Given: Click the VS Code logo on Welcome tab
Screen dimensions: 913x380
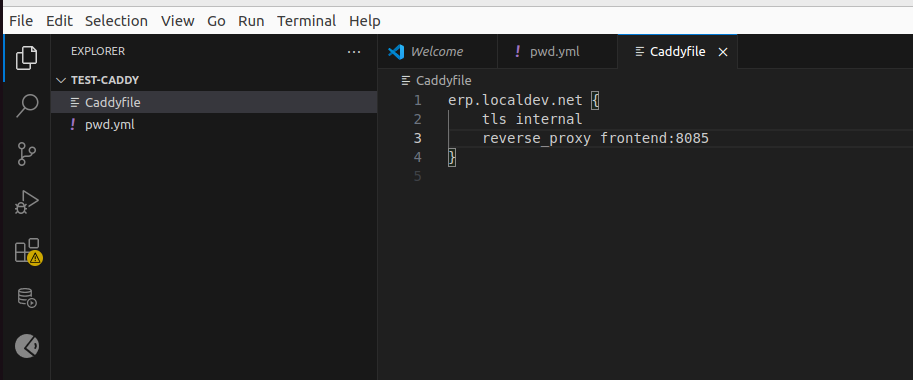Looking at the screenshot, I should click(x=396, y=52).
